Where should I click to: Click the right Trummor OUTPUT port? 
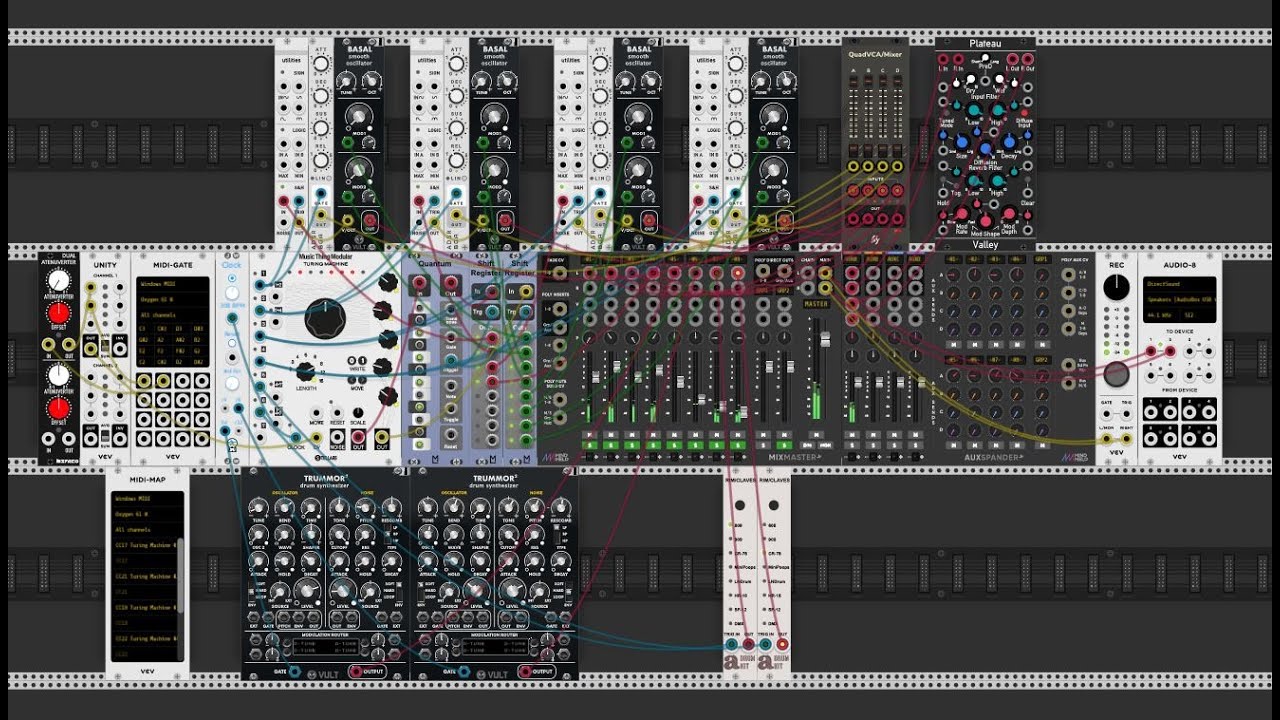pos(526,672)
